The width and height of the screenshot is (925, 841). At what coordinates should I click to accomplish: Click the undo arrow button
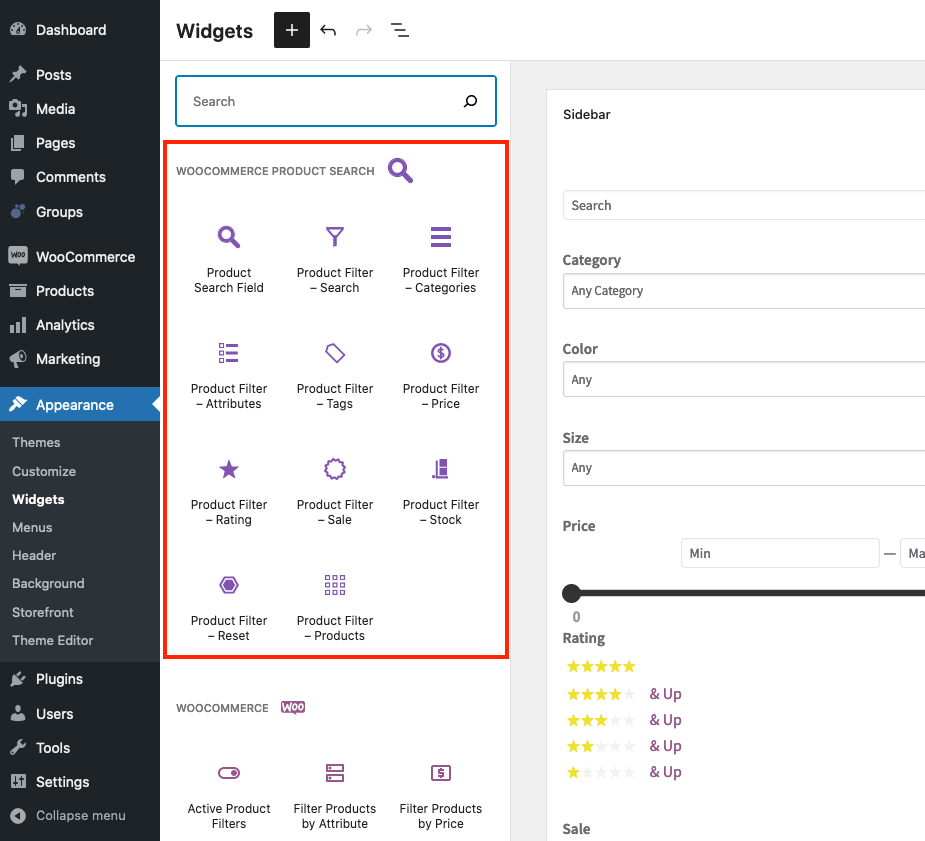328,30
